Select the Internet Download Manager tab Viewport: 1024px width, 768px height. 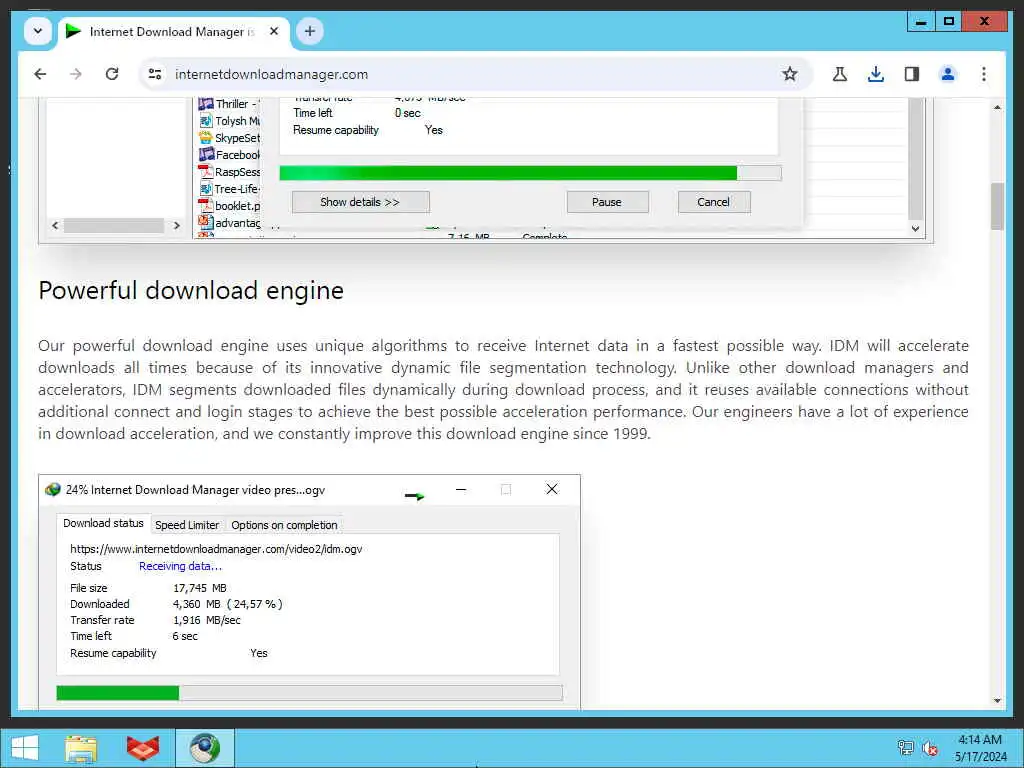pos(173,32)
